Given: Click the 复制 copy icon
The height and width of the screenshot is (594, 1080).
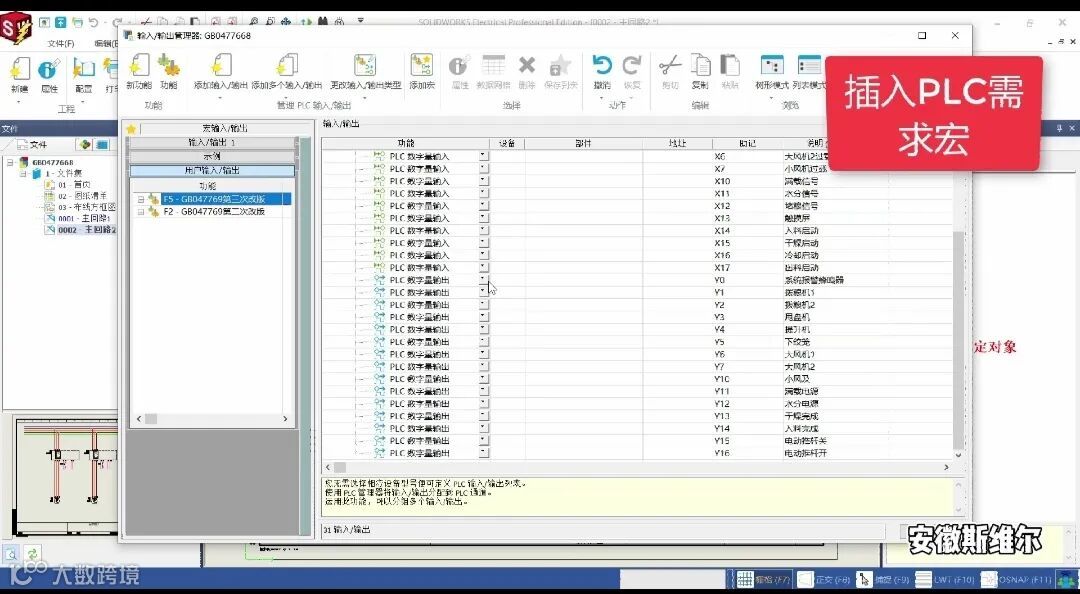Looking at the screenshot, I should [700, 66].
